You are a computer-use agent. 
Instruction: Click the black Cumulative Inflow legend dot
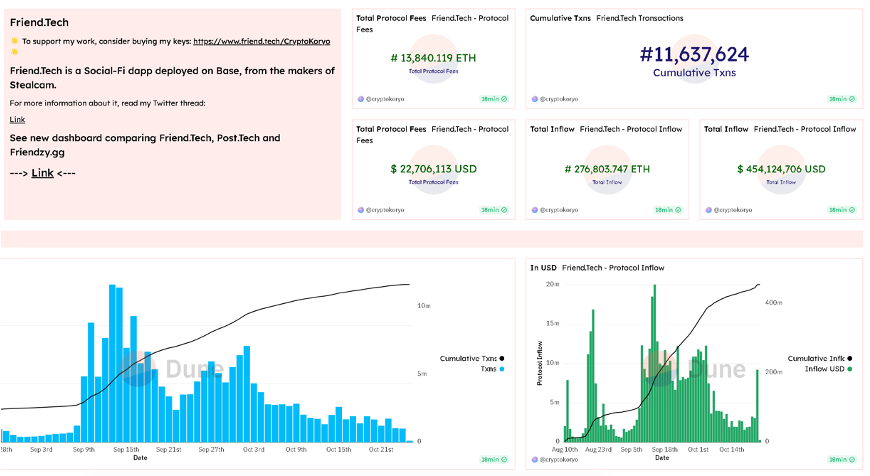pyautogui.click(x=849, y=358)
